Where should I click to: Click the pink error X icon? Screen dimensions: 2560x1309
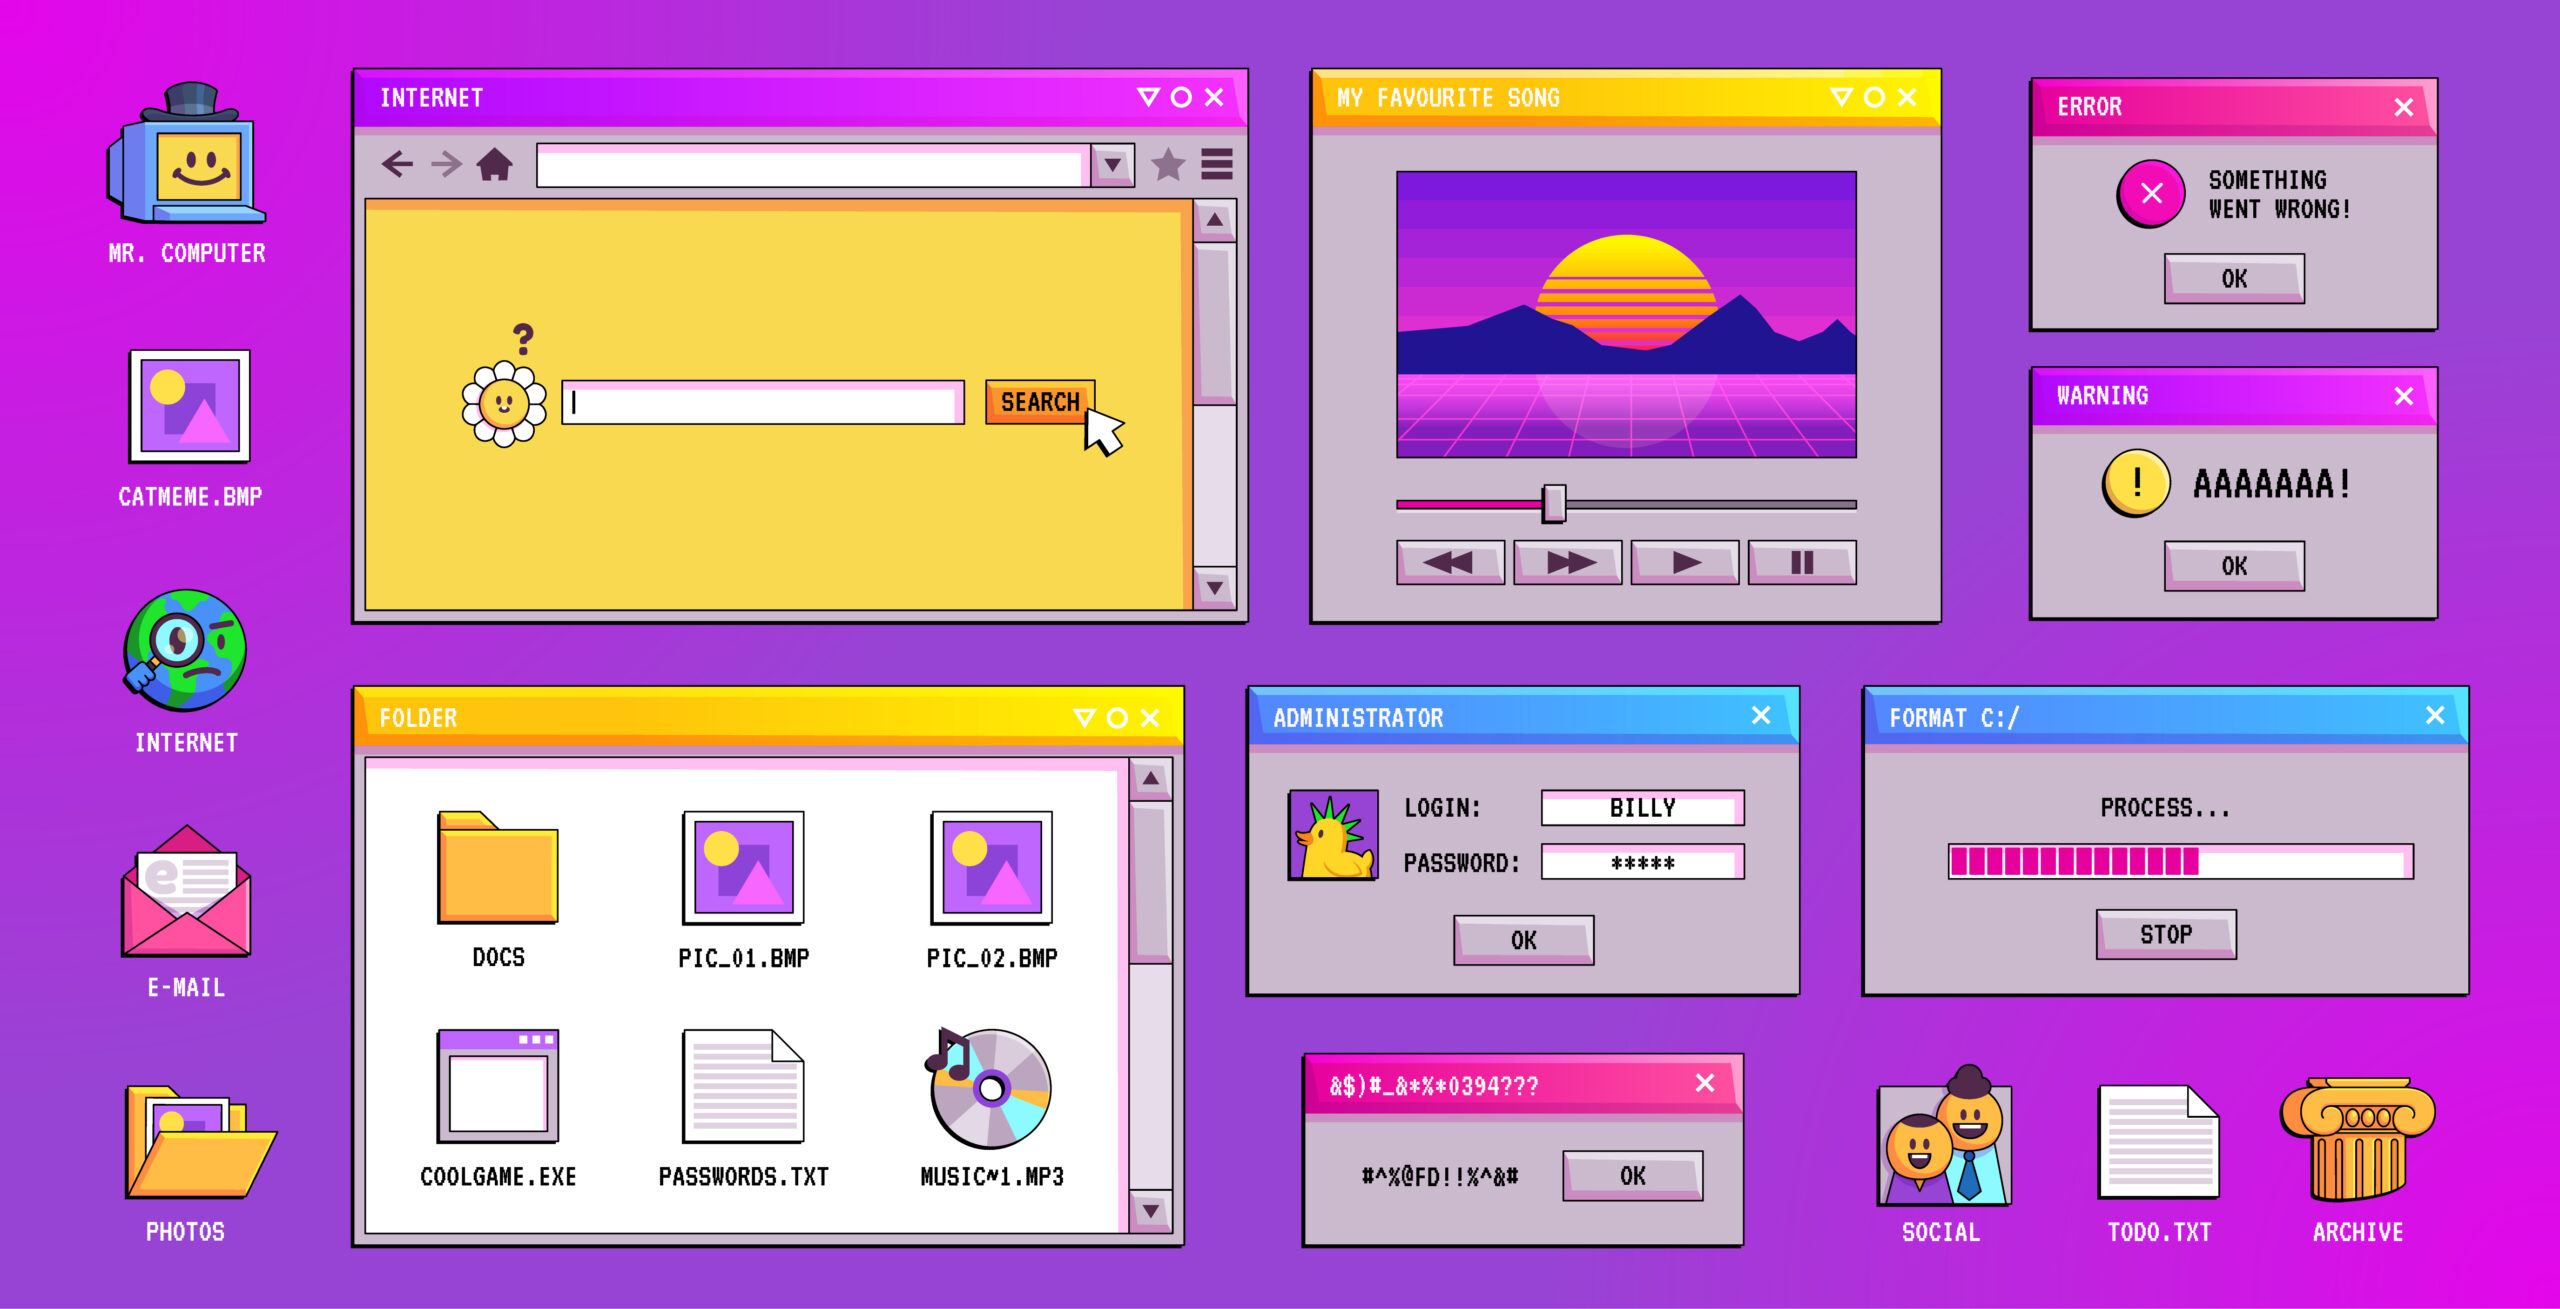pyautogui.click(x=2151, y=193)
